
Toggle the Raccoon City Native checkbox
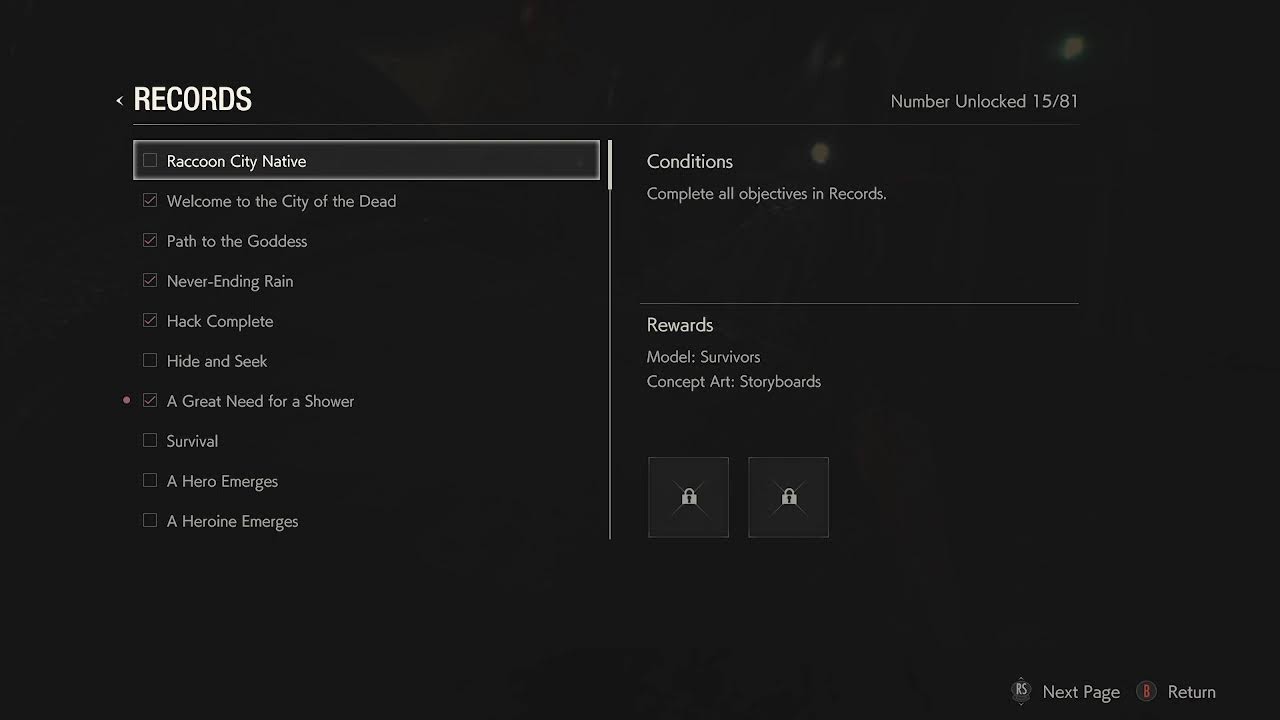click(150, 160)
